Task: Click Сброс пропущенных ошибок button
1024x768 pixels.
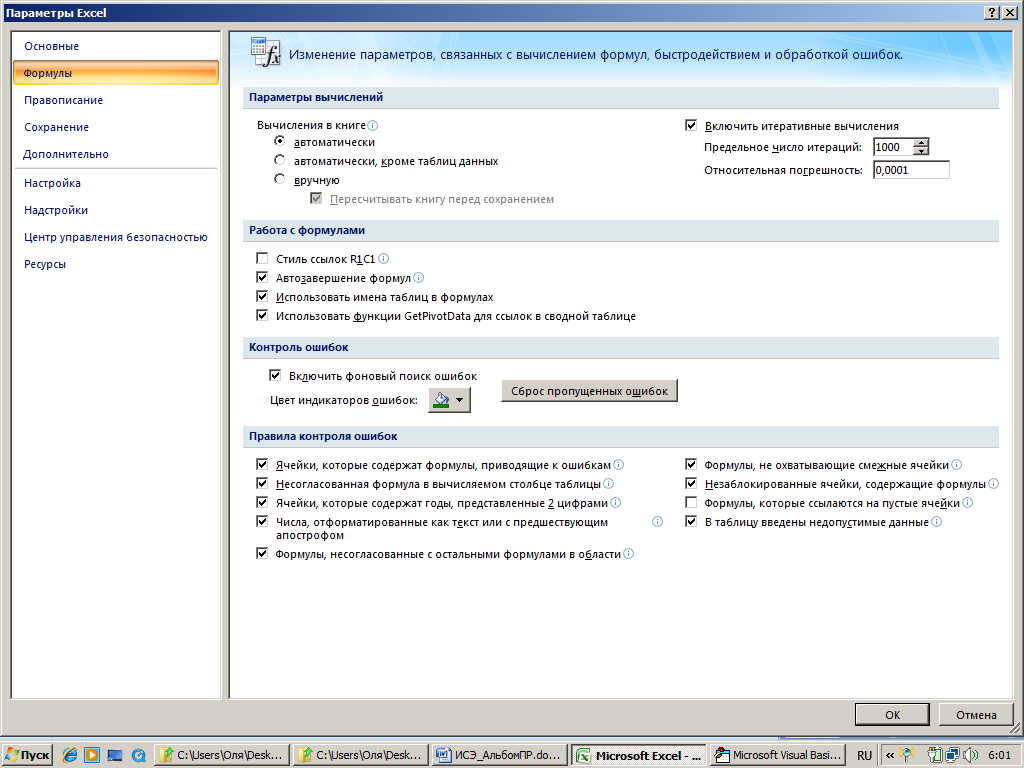Action: [589, 391]
